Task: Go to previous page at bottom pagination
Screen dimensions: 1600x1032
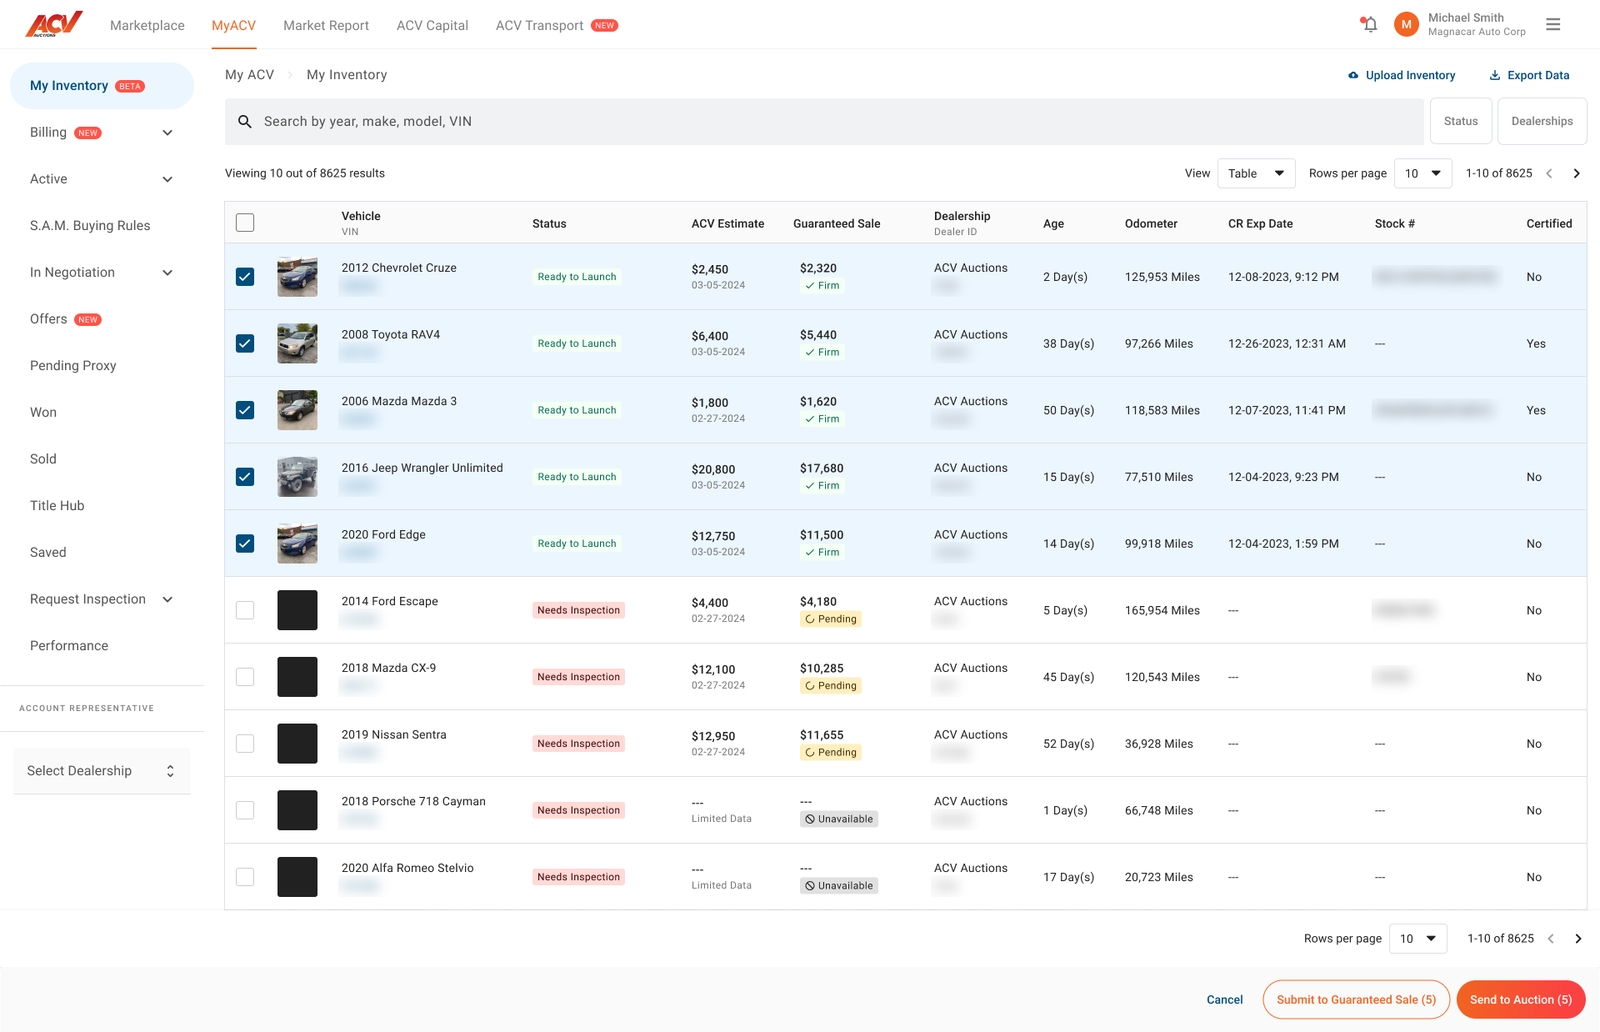Action: click(x=1551, y=938)
